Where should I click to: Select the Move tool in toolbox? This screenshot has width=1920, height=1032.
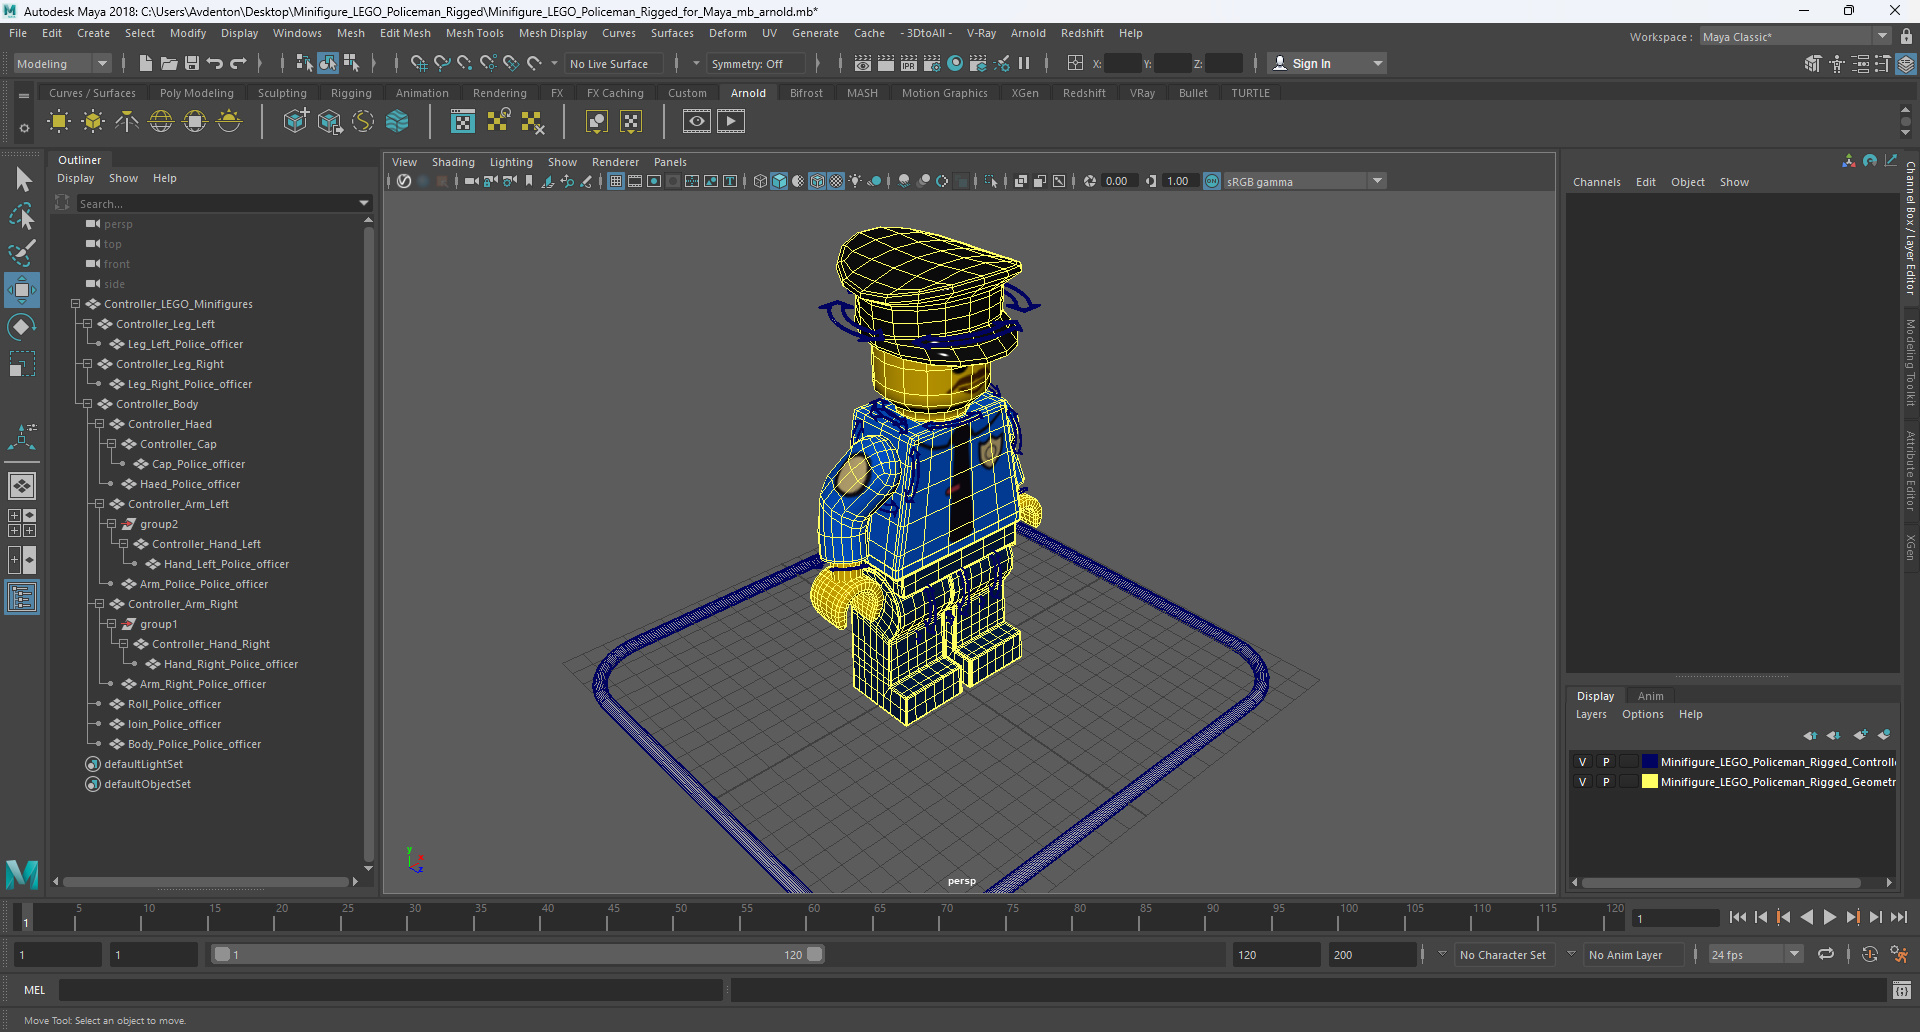click(x=22, y=290)
